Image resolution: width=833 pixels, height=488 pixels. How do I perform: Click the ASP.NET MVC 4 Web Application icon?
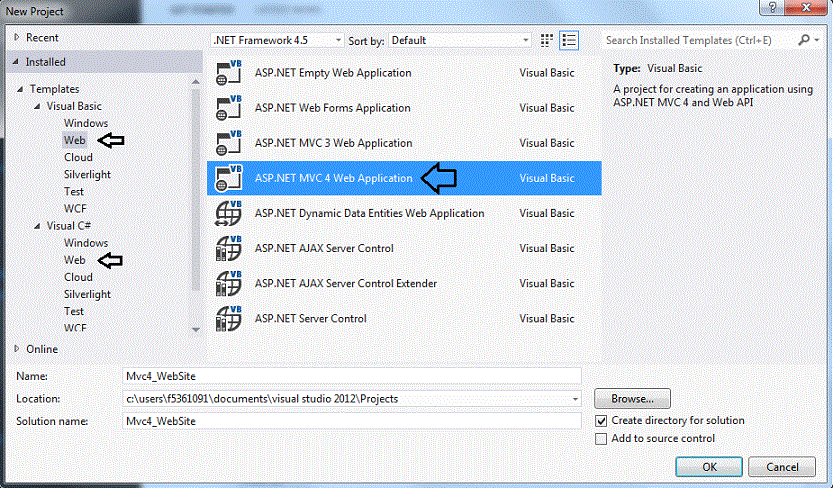pyautogui.click(x=228, y=178)
